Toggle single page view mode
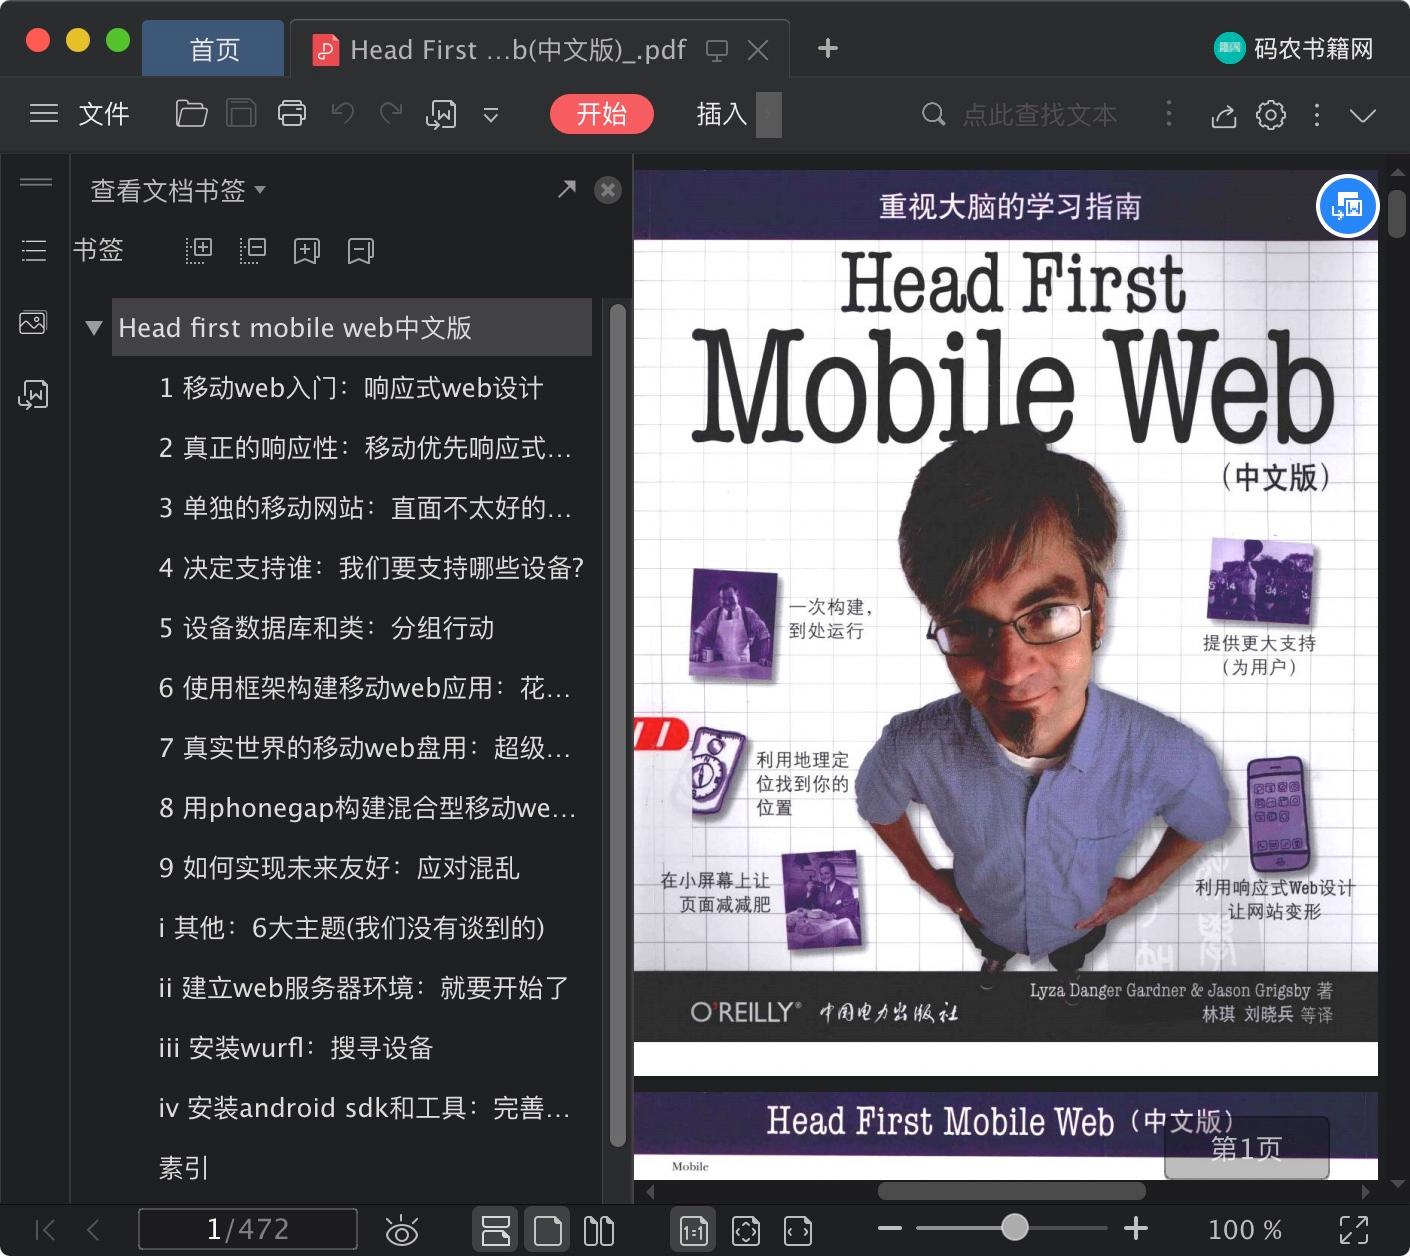 pyautogui.click(x=547, y=1229)
